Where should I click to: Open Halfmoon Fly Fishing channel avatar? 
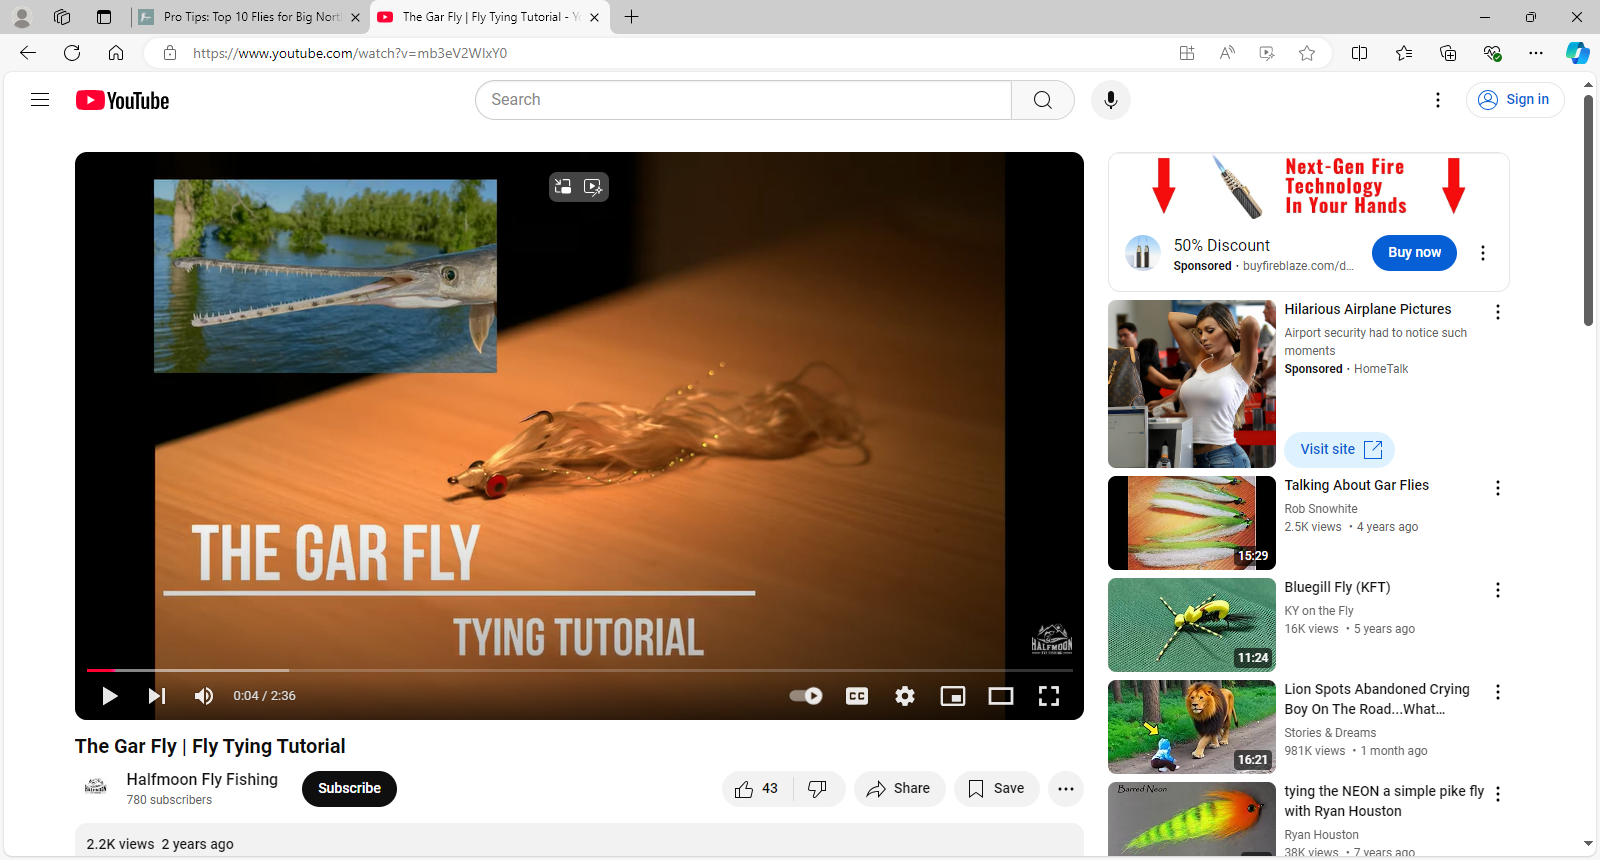pos(95,788)
